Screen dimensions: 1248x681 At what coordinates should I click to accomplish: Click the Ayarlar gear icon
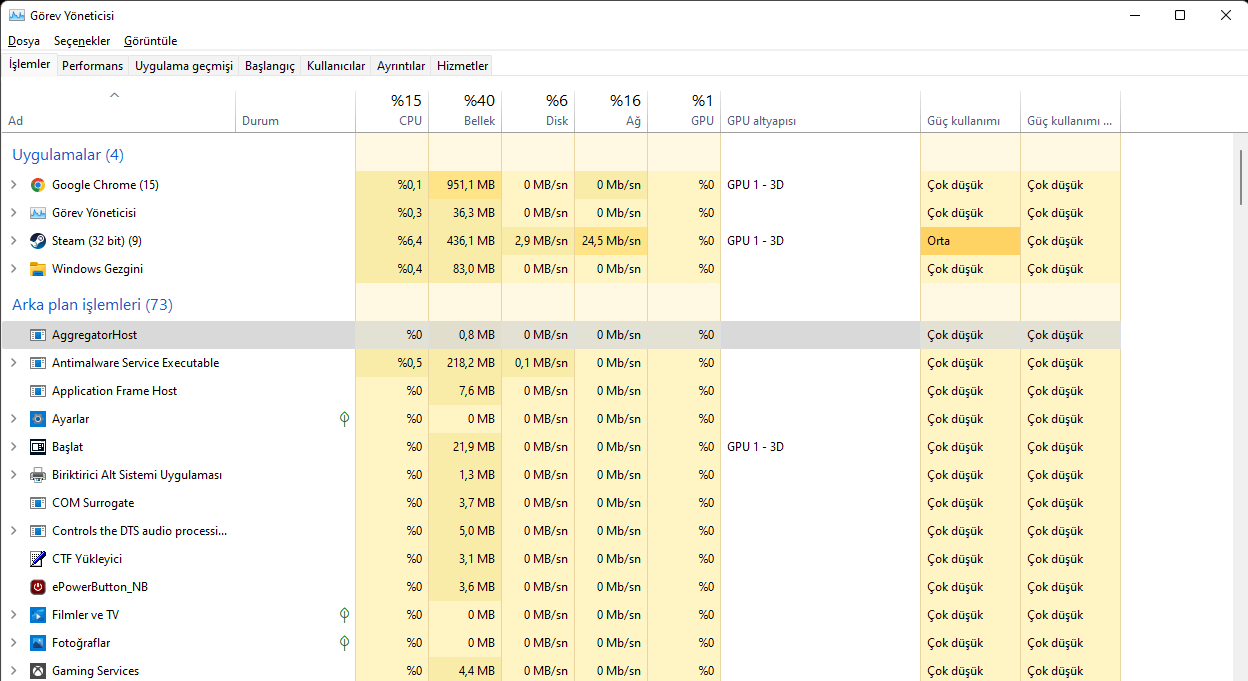coord(38,419)
